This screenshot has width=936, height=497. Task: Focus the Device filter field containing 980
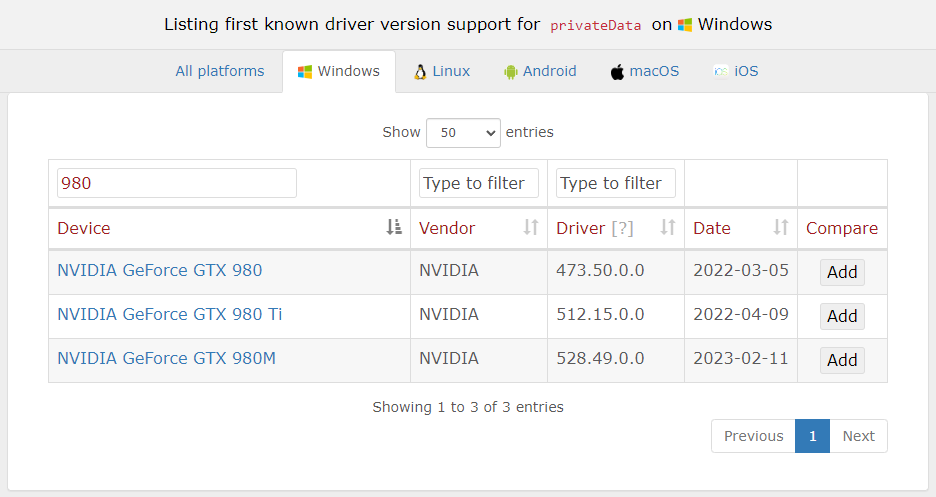pos(177,183)
